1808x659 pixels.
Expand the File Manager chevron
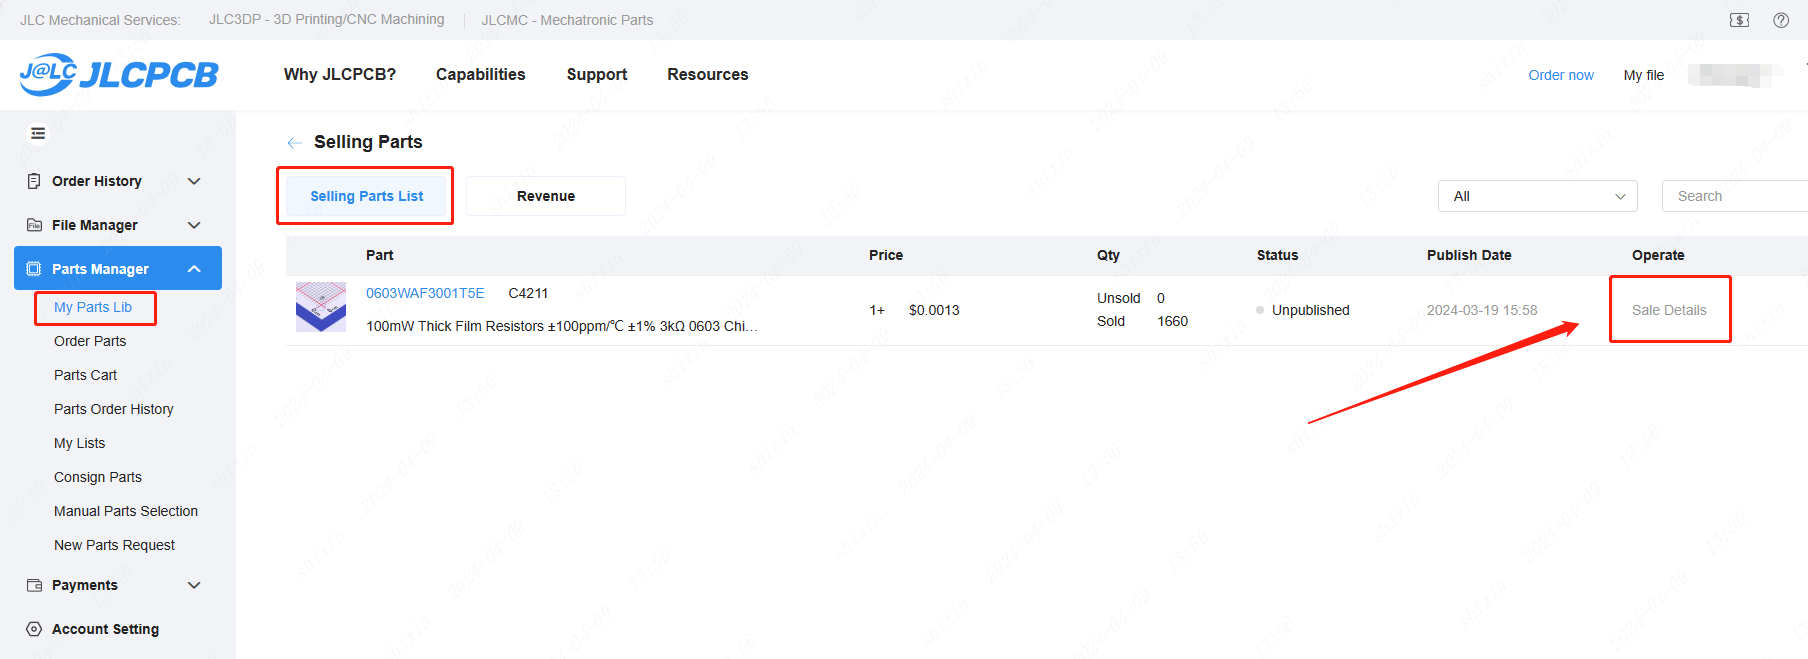click(194, 225)
